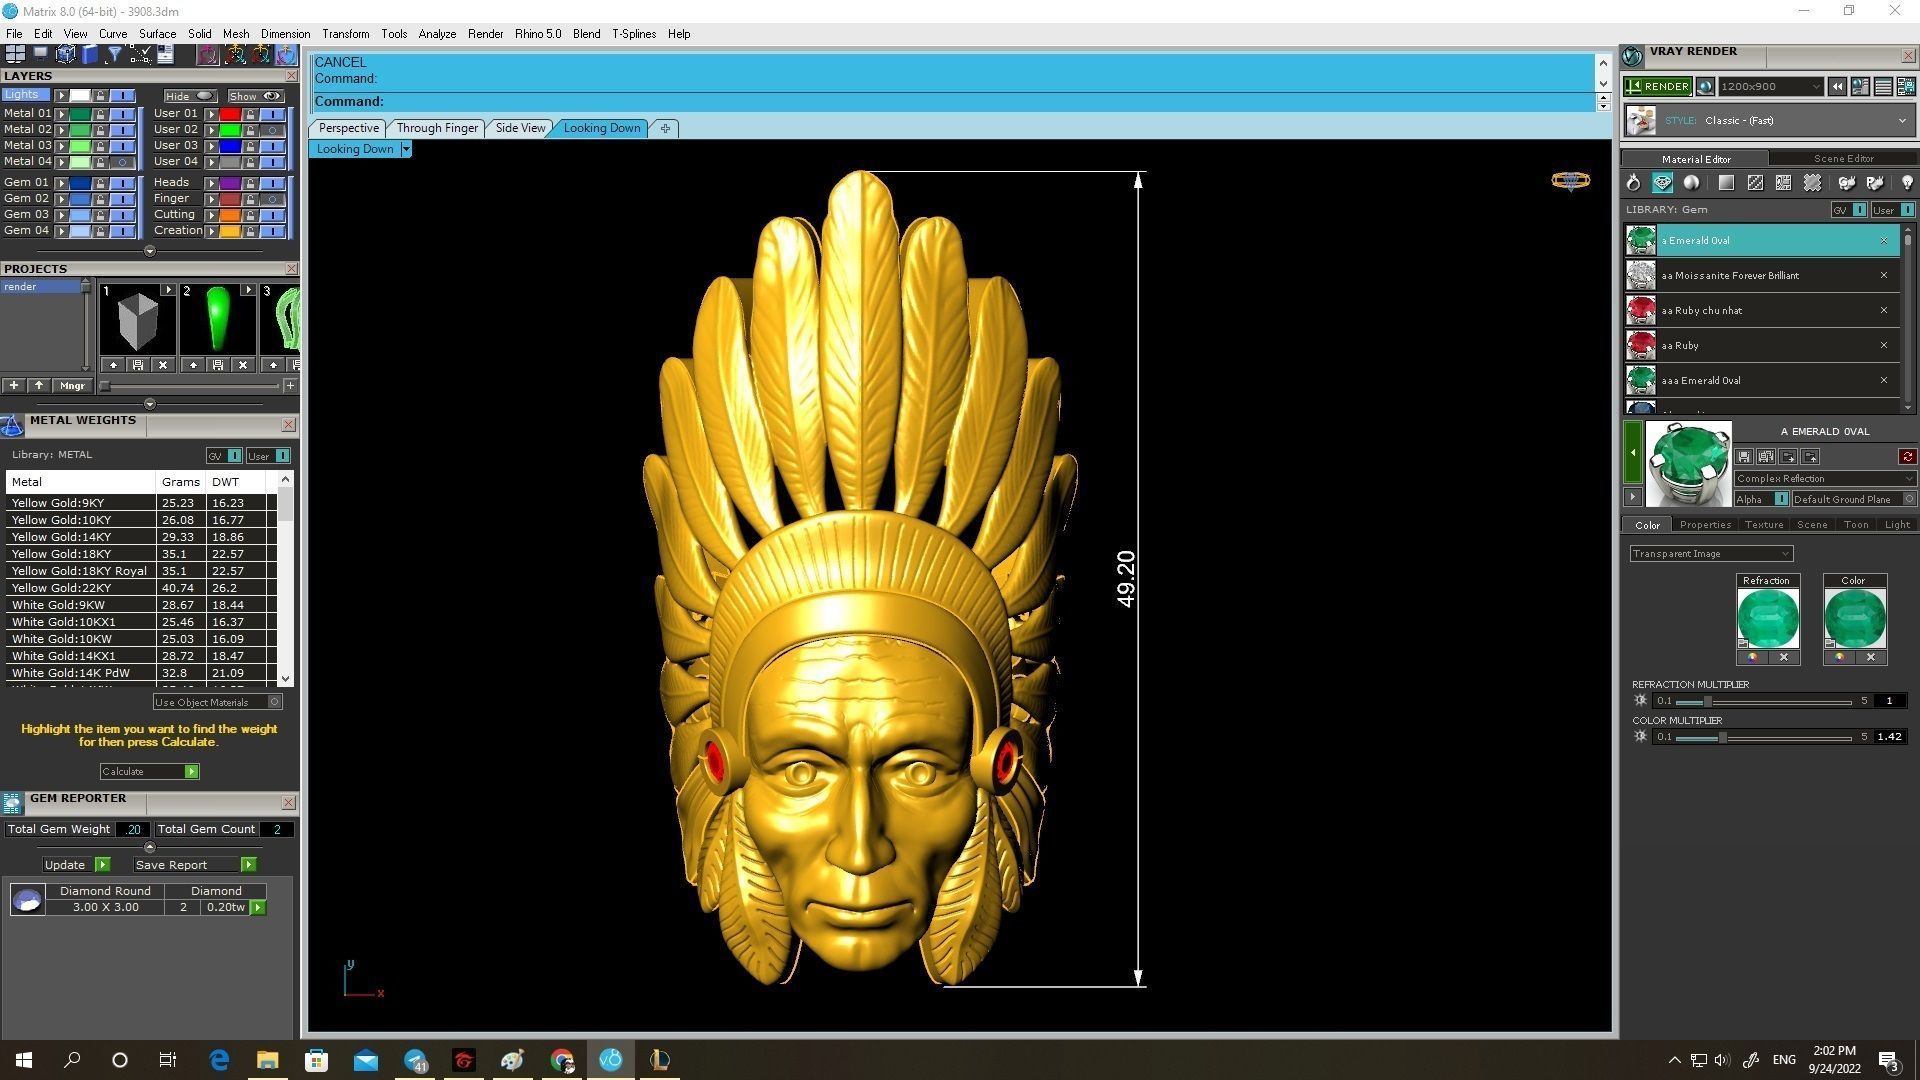Click the four-viewport layout icon
Screen dimensions: 1920x1080
(x=15, y=55)
